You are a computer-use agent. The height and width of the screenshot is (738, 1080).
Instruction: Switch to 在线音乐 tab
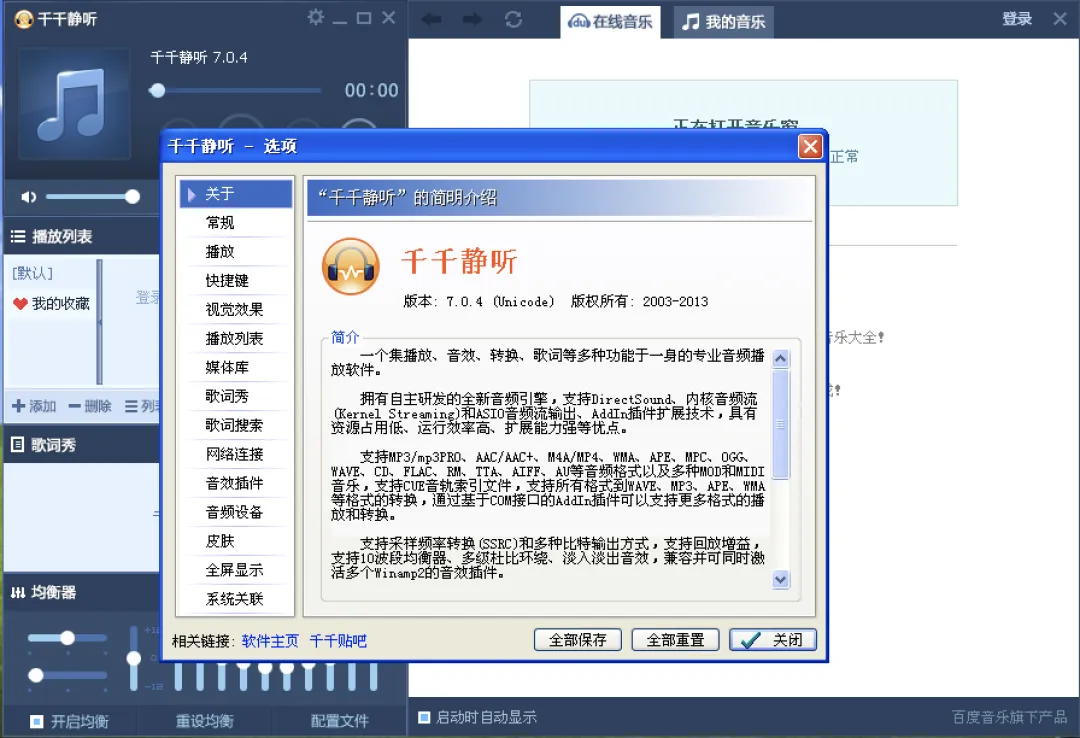coord(610,22)
